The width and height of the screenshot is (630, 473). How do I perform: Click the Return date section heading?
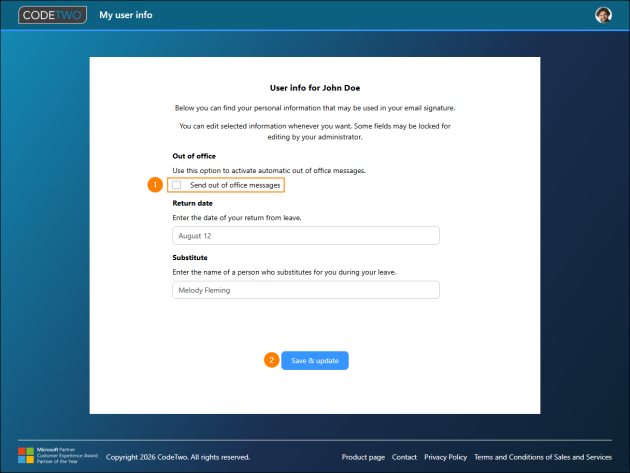(x=192, y=203)
